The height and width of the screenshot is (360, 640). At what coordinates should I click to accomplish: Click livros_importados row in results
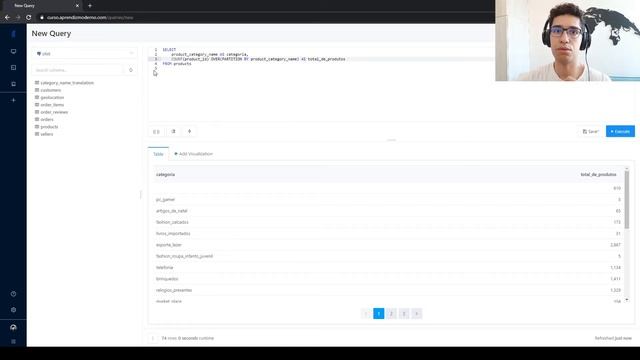pyautogui.click(x=388, y=233)
